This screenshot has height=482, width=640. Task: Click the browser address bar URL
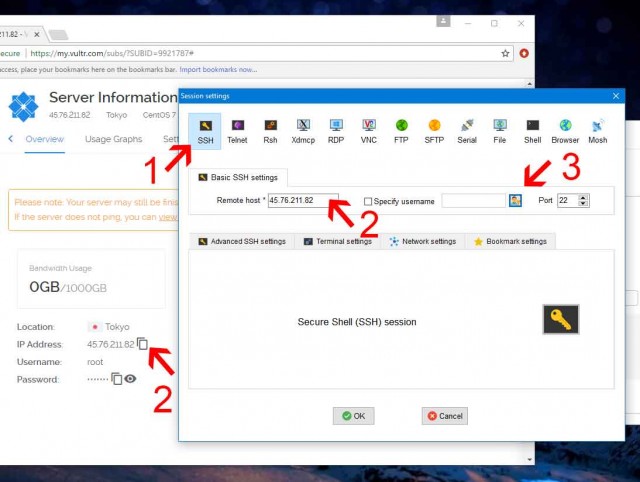pos(112,53)
